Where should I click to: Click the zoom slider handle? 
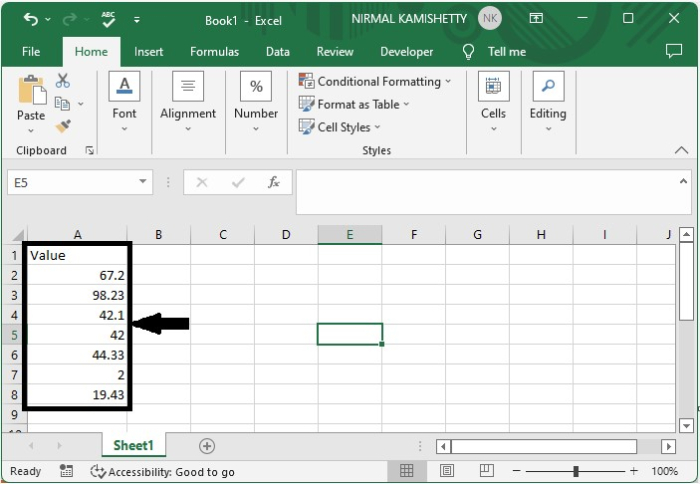(576, 471)
